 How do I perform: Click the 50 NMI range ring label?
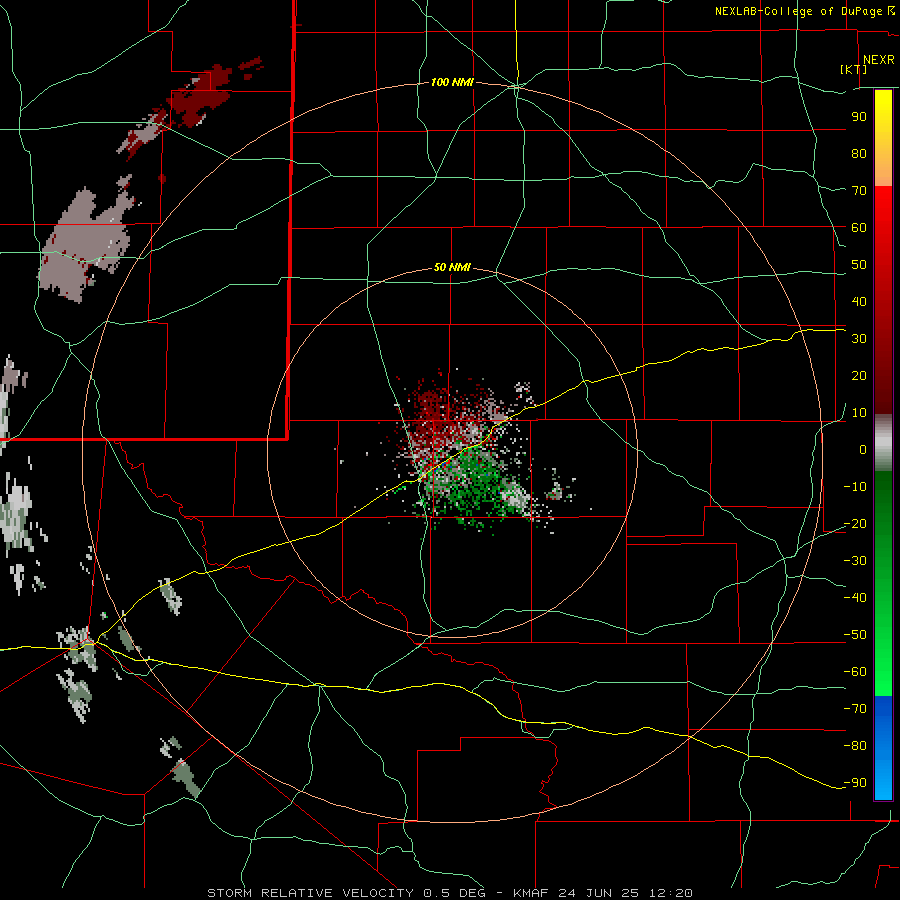pyautogui.click(x=452, y=267)
